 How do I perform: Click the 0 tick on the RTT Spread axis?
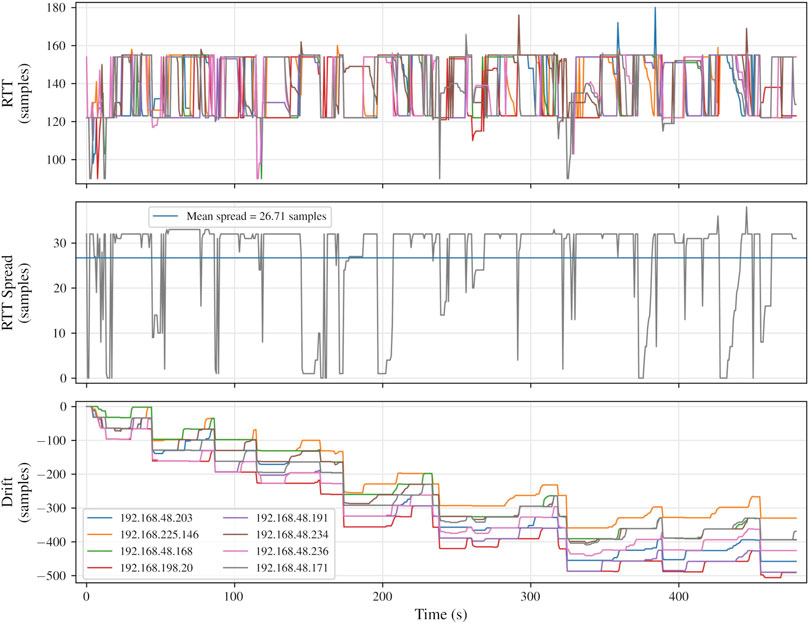(66, 378)
